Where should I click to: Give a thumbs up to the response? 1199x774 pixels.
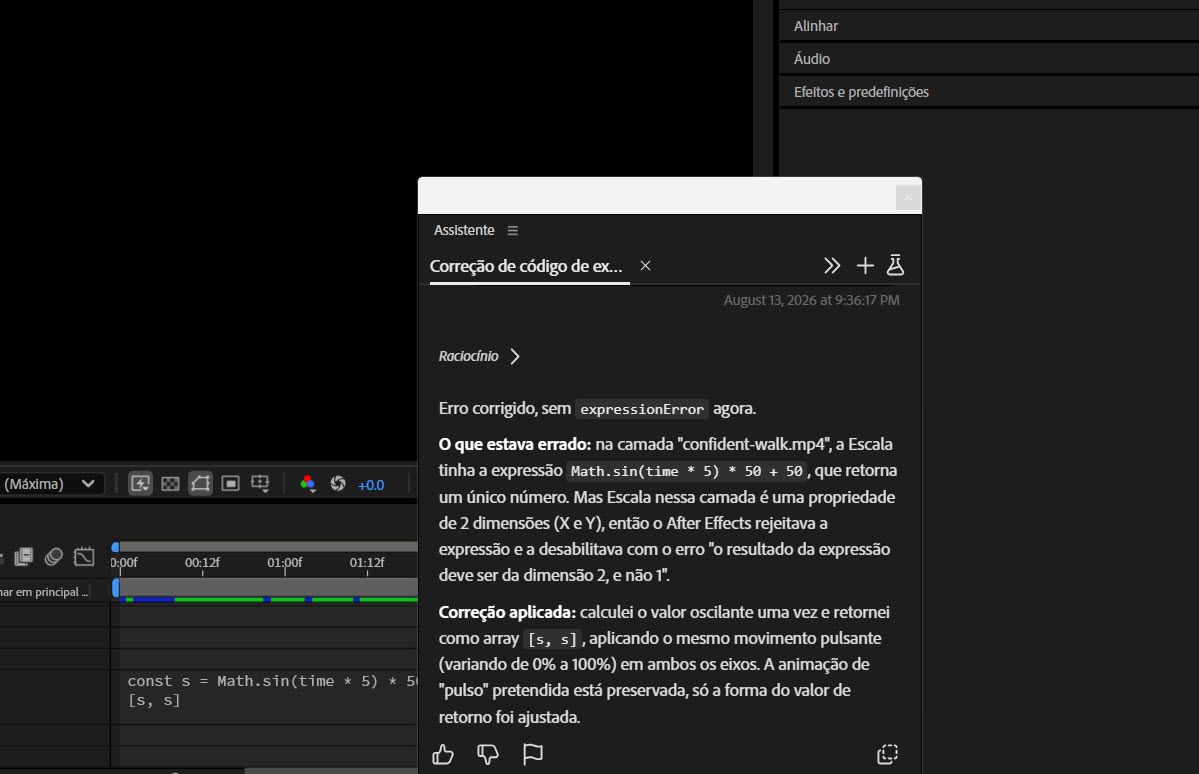tap(443, 755)
